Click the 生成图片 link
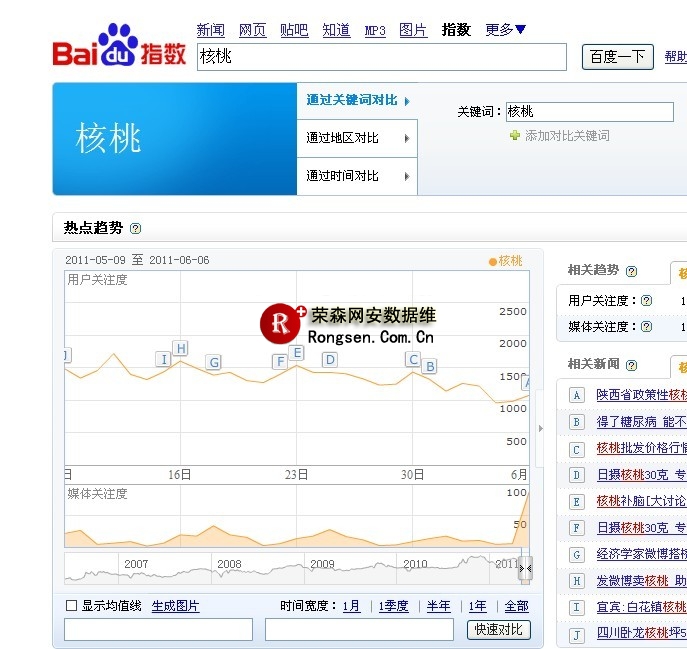The width and height of the screenshot is (687, 649). click(x=175, y=606)
